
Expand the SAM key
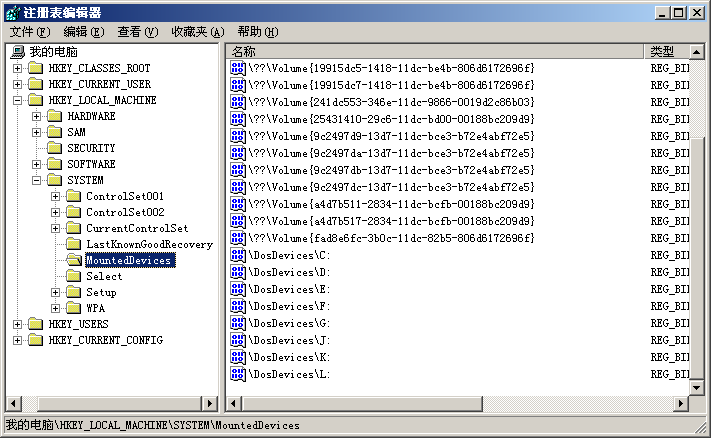36,132
